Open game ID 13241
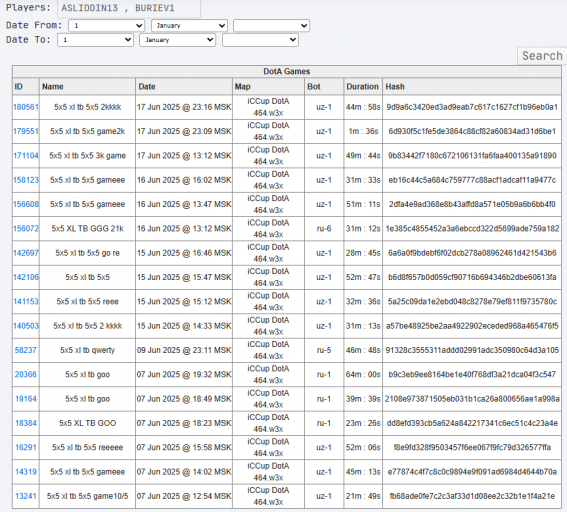 [x=26, y=496]
